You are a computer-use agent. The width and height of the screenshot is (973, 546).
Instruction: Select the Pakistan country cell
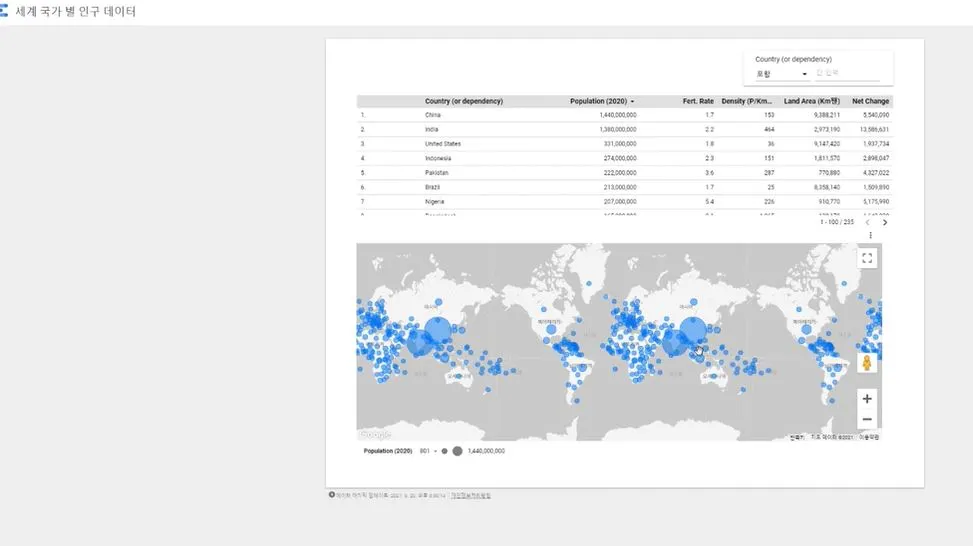(x=436, y=172)
